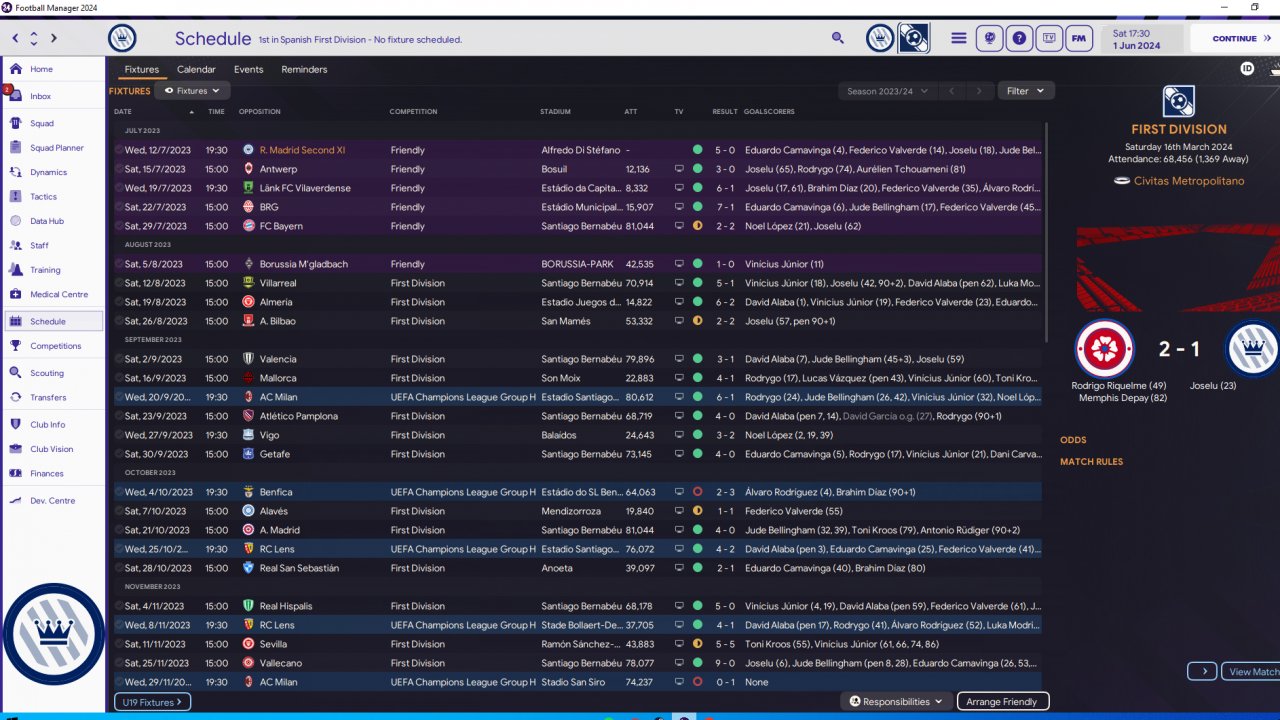Image resolution: width=1280 pixels, height=720 pixels.
Task: Expand the Odds section
Action: tap(1073, 440)
